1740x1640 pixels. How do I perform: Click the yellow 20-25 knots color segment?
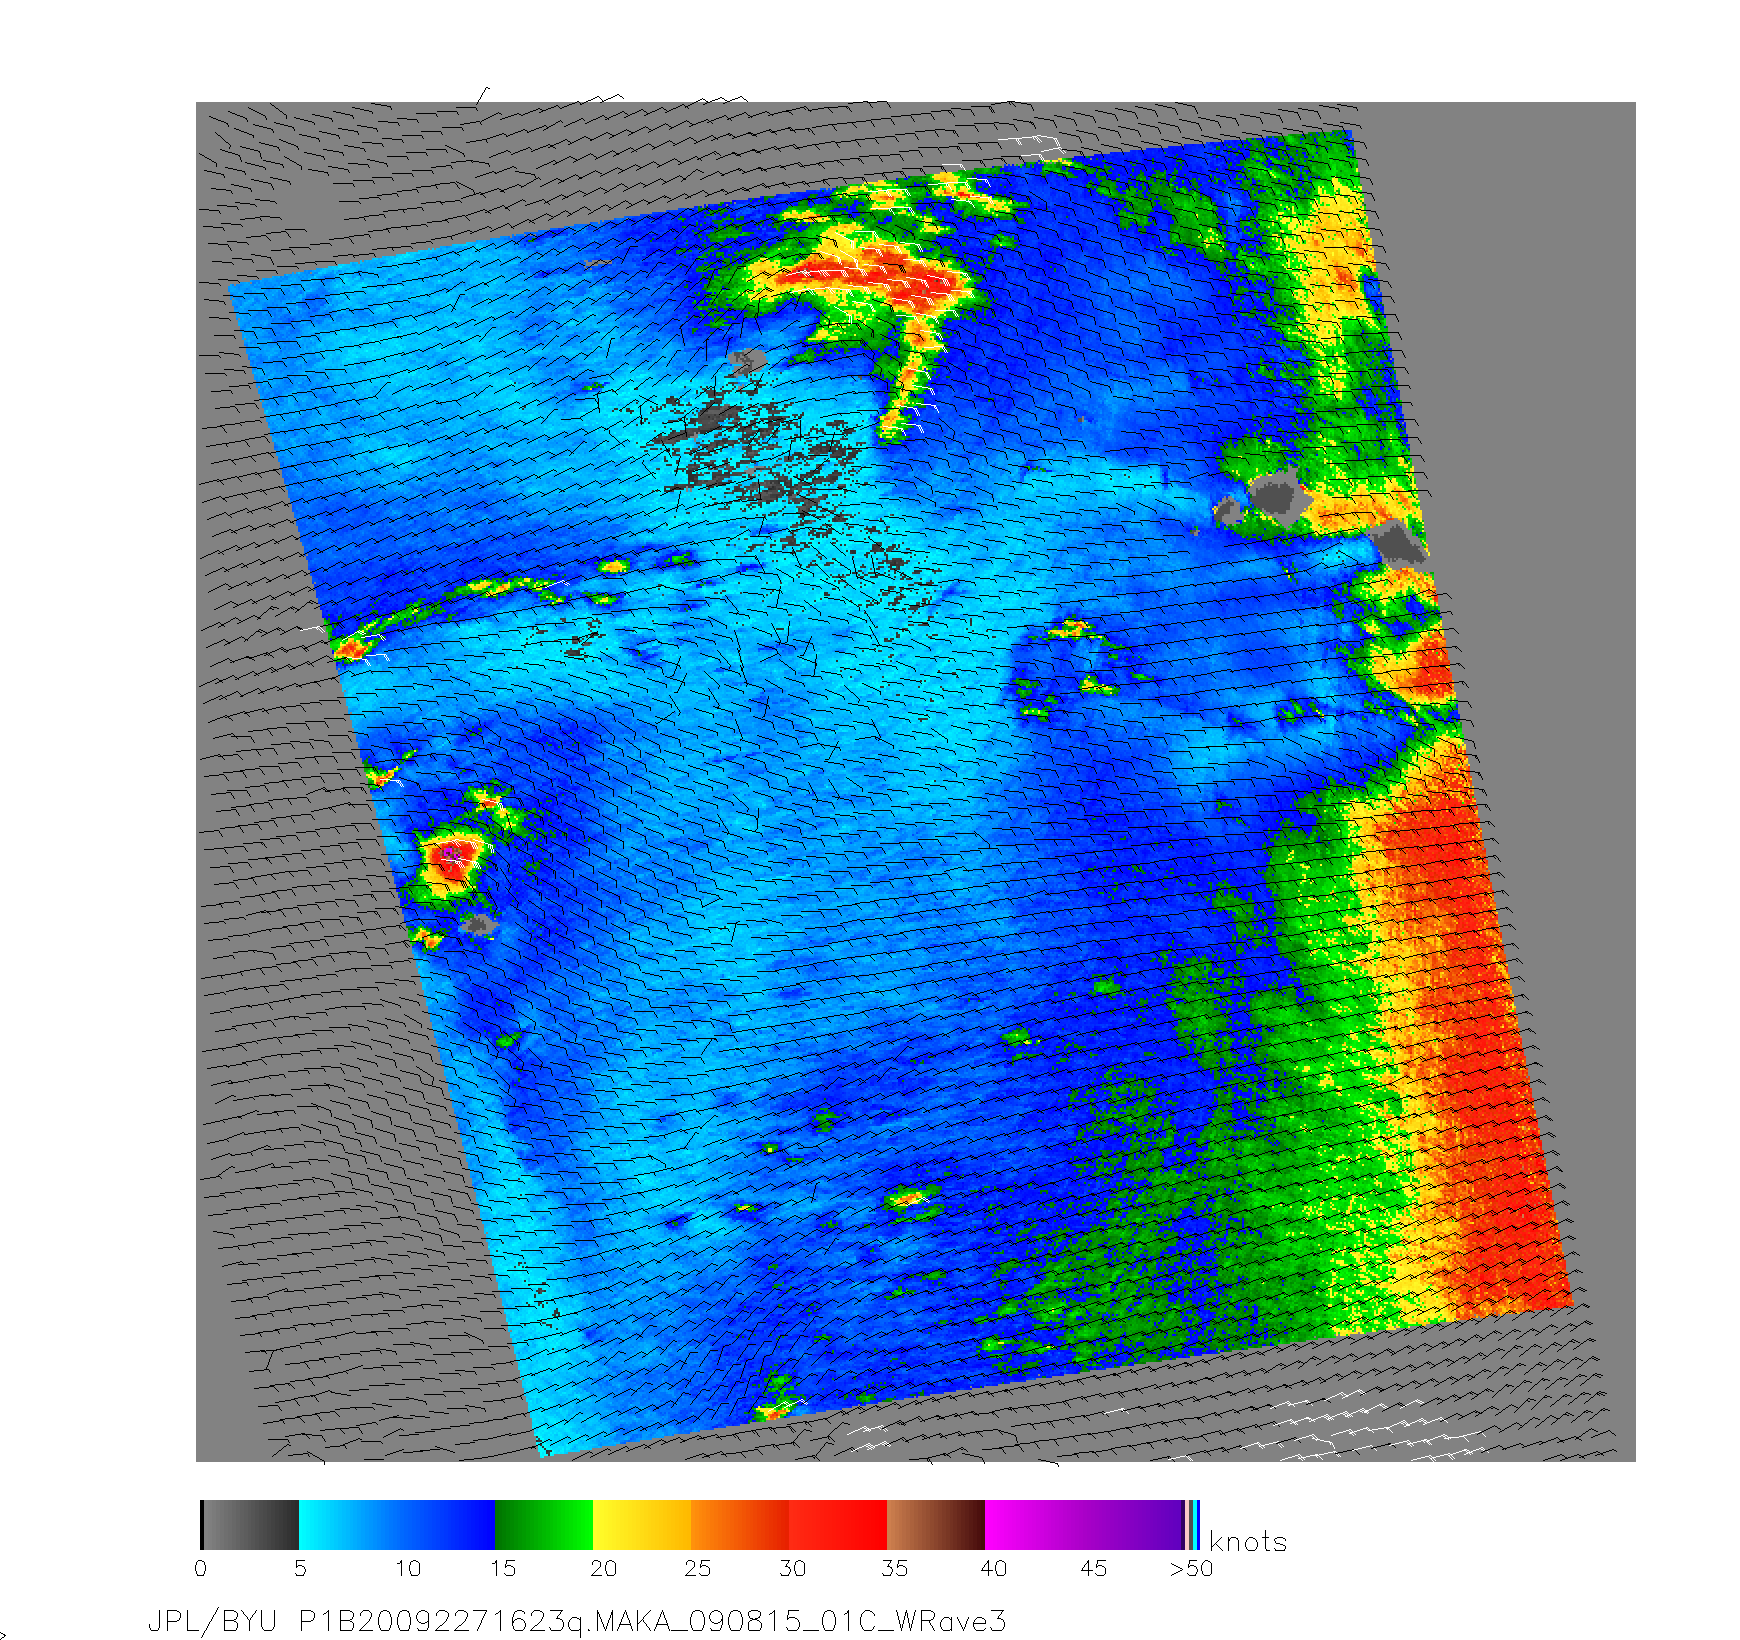643,1524
